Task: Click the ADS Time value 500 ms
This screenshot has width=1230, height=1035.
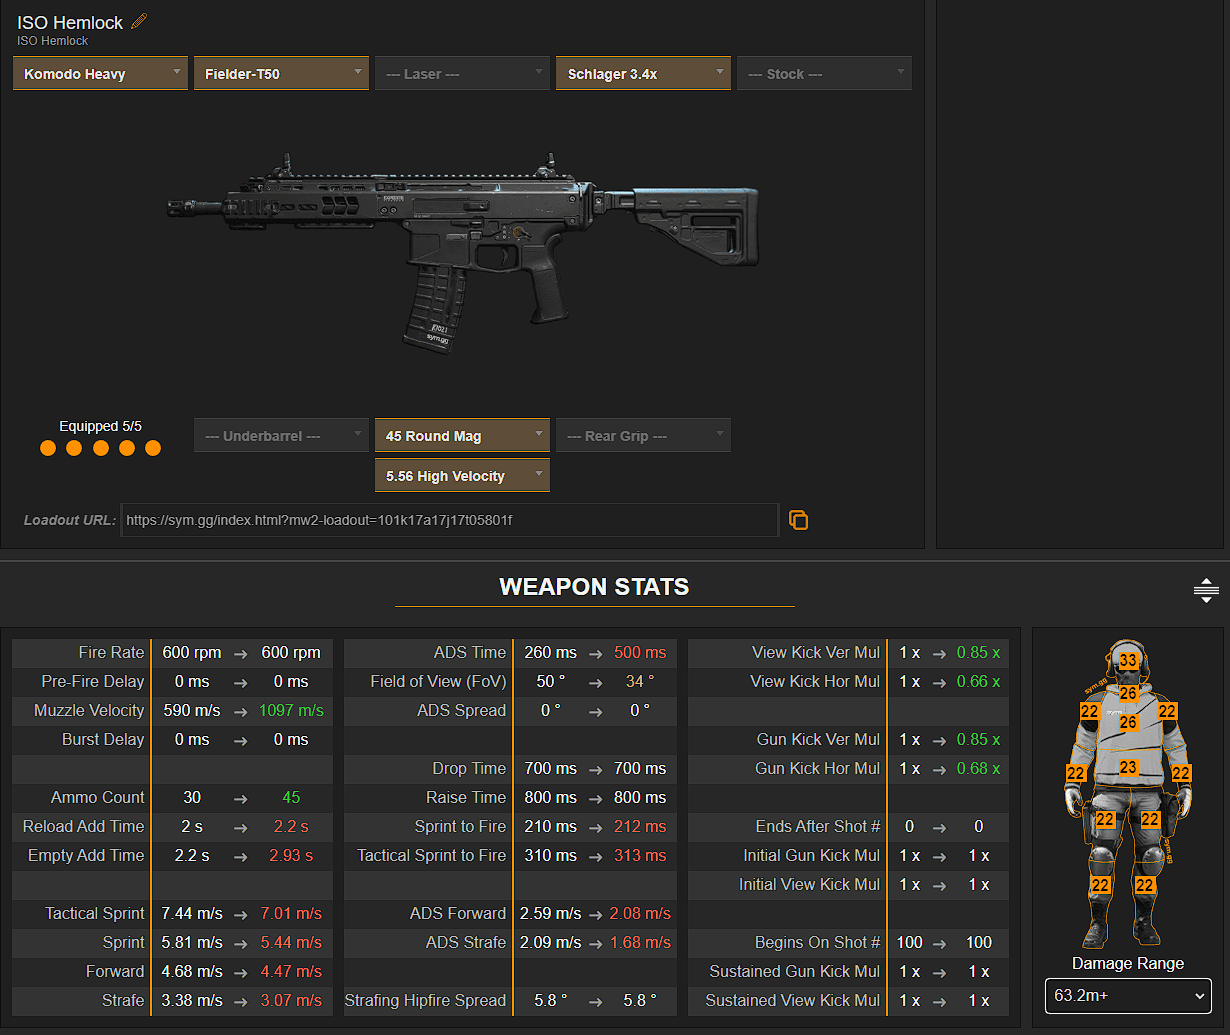Action: [640, 652]
